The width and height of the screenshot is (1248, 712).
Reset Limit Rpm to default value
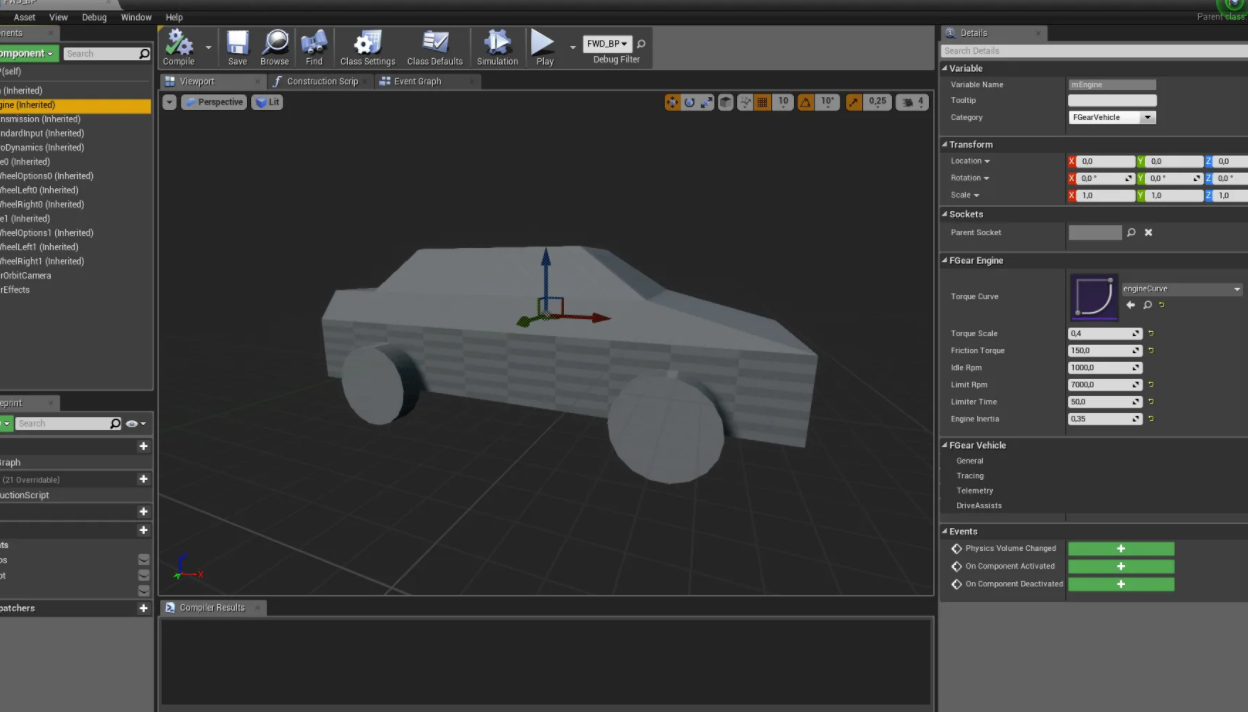point(1151,385)
